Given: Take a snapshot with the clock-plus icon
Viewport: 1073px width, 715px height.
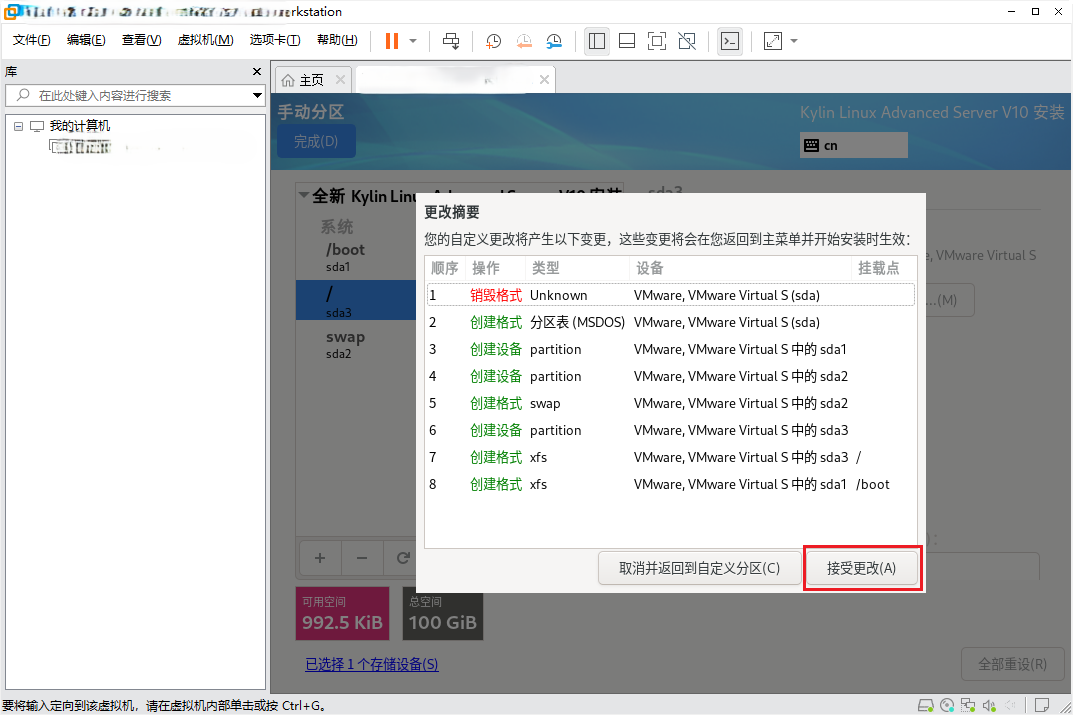Looking at the screenshot, I should click(x=493, y=41).
